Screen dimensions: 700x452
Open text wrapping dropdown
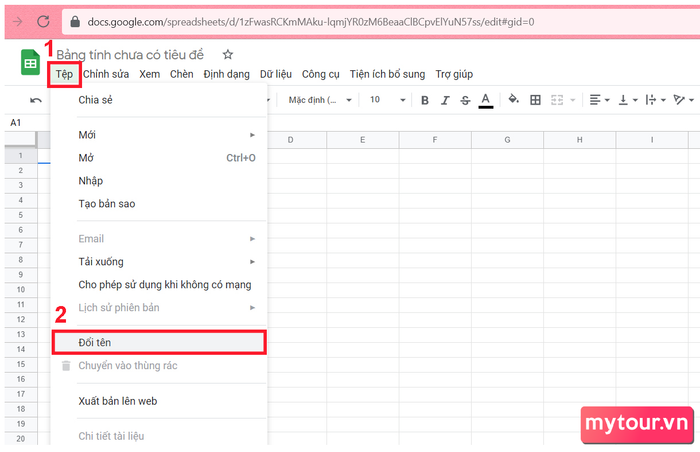pyautogui.click(x=655, y=100)
